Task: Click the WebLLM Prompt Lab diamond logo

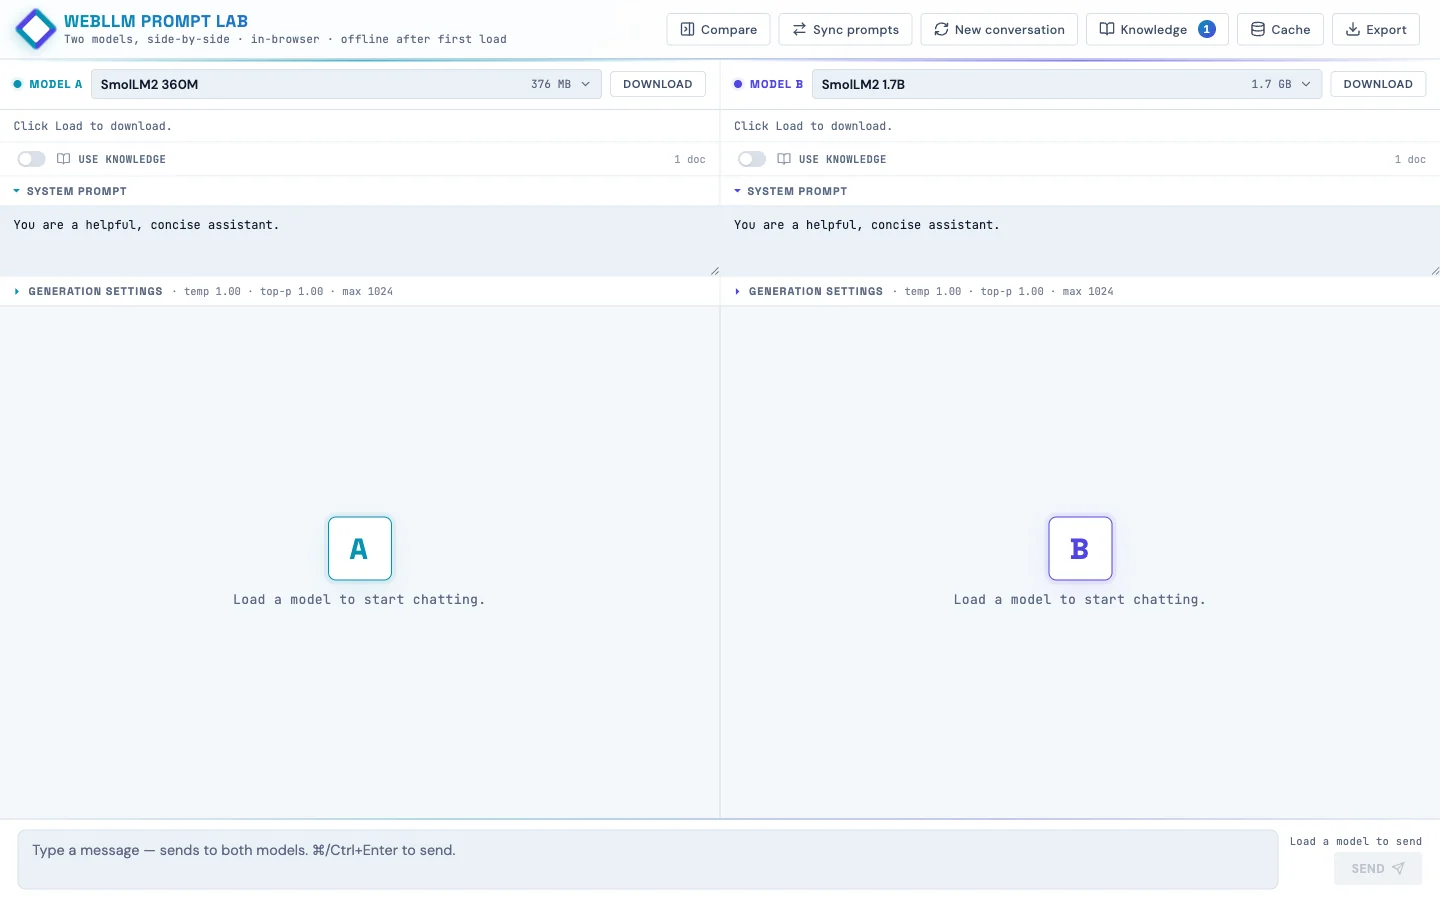Action: coord(36,29)
